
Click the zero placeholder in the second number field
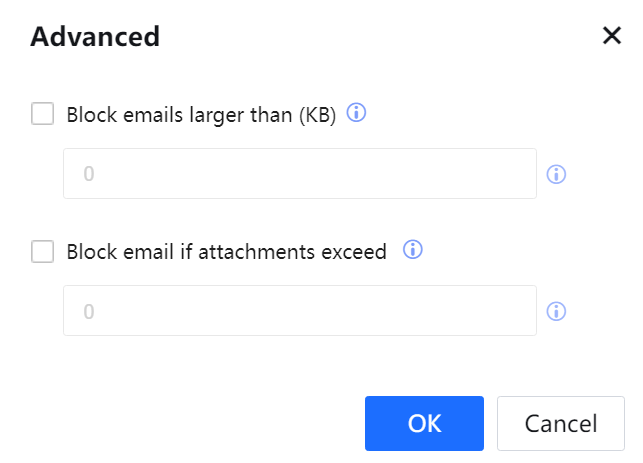coord(89,311)
